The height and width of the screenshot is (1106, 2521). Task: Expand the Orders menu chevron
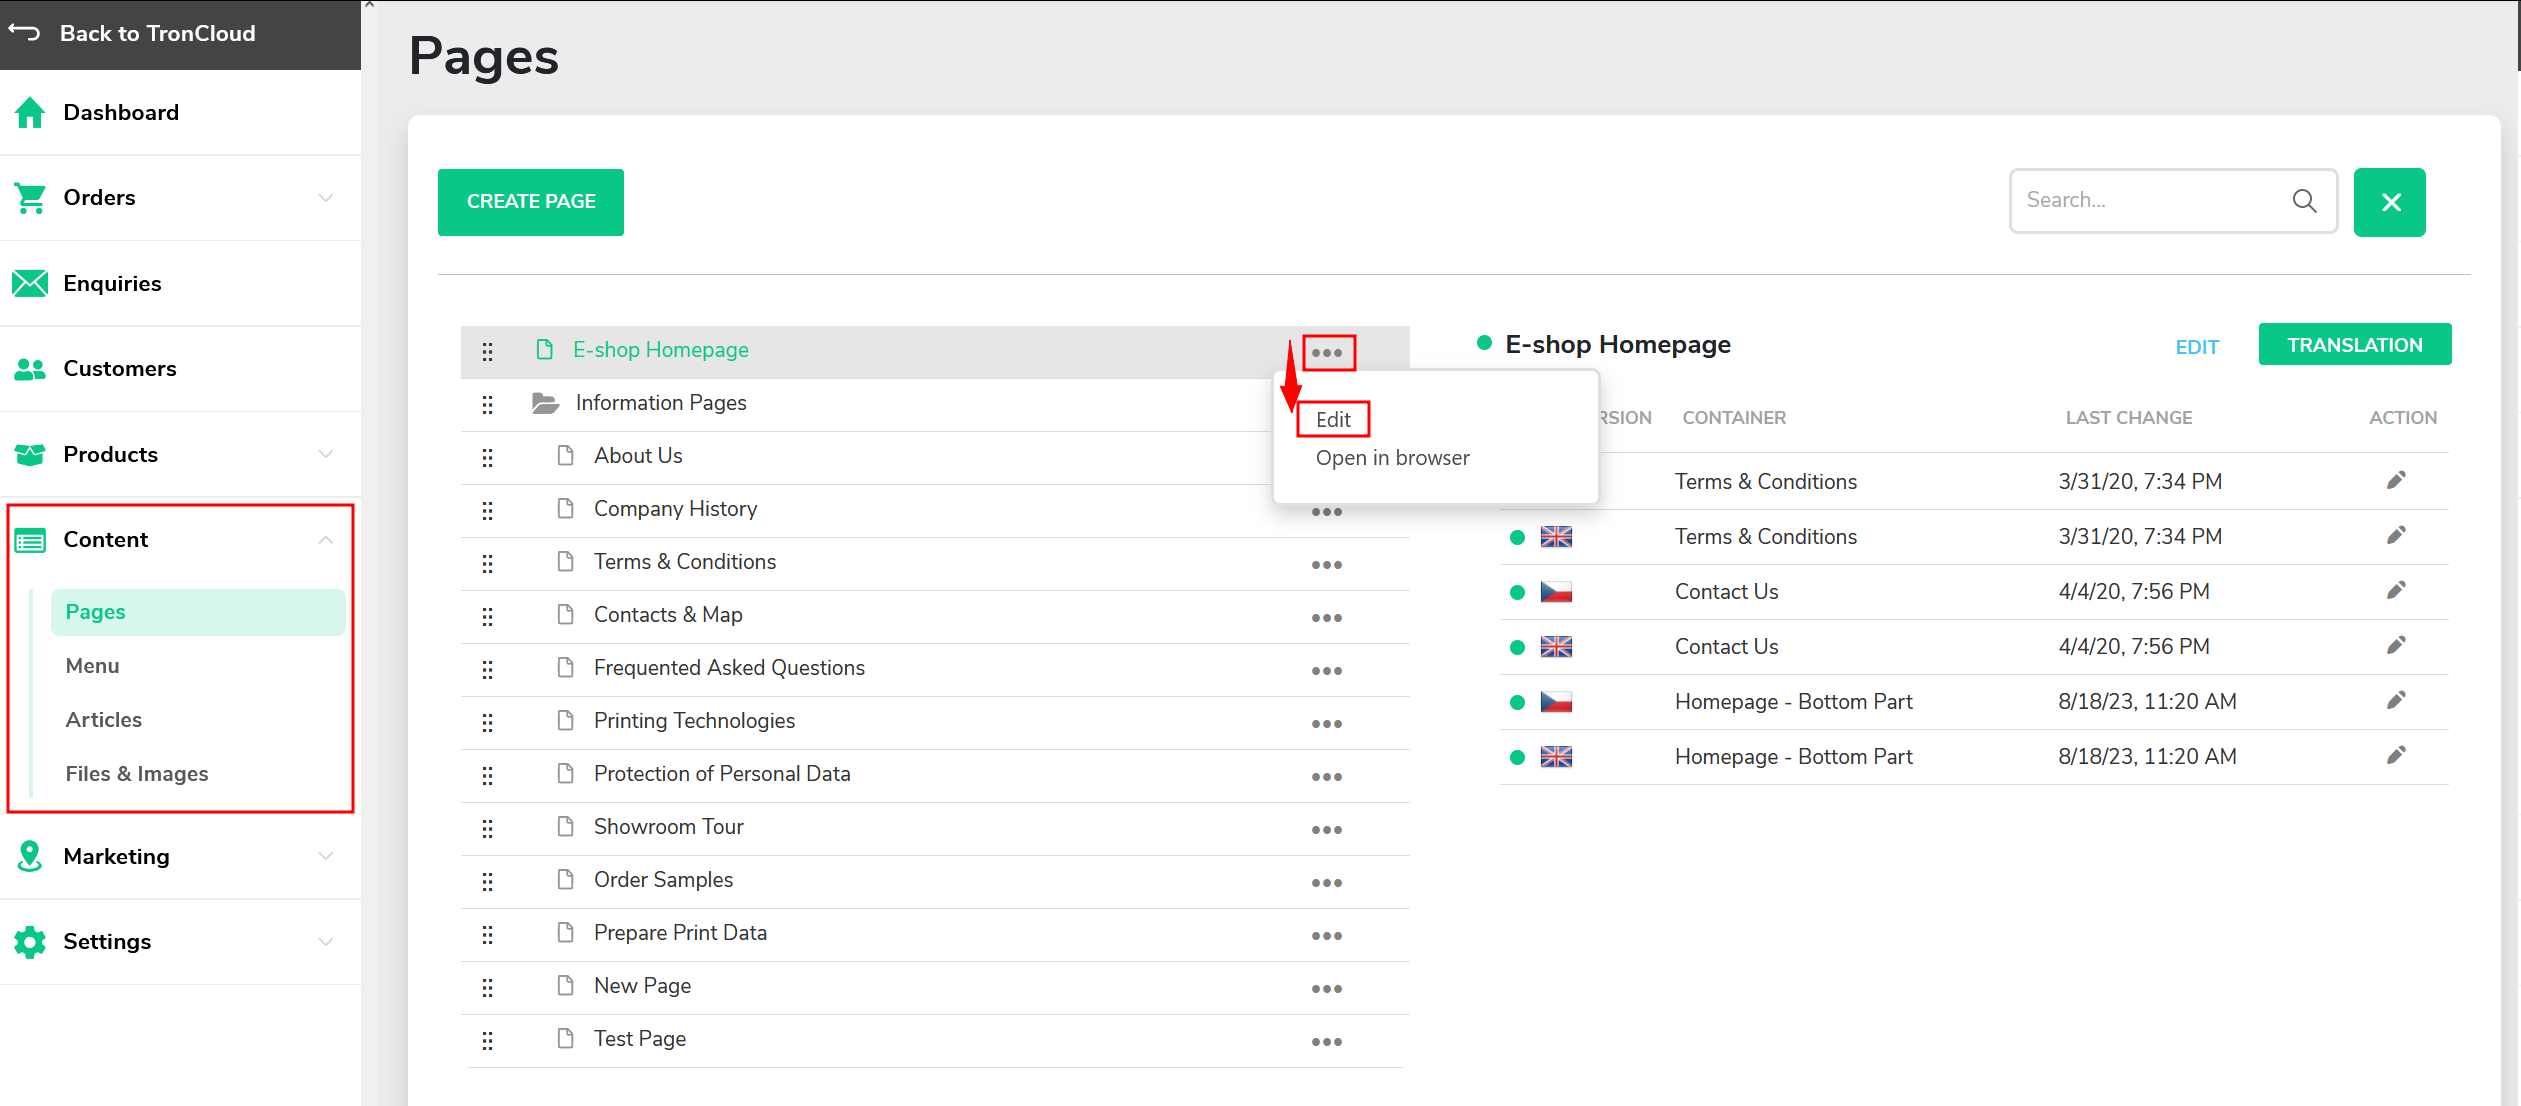pyautogui.click(x=326, y=198)
